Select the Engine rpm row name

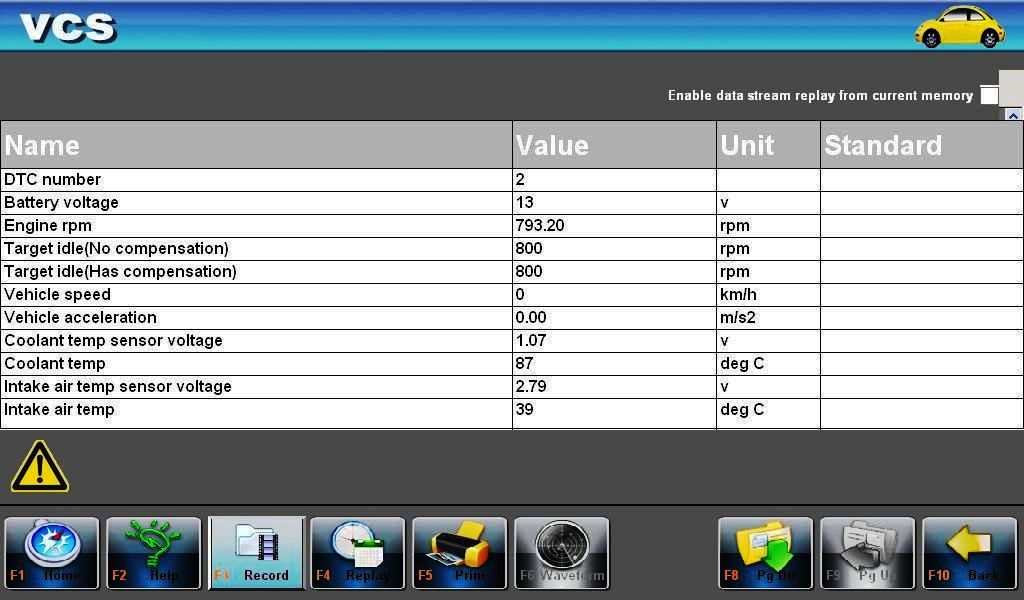pyautogui.click(x=48, y=226)
